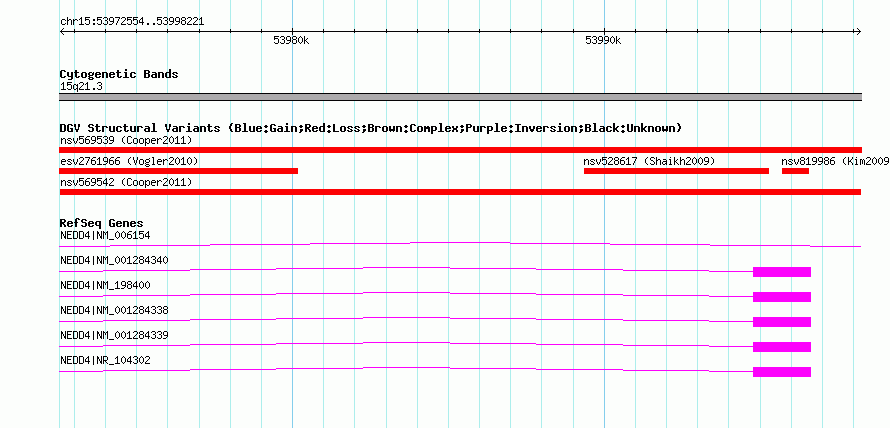Click the magenta exon block of NM_001284340
This screenshot has height=428, width=890.
[782, 272]
